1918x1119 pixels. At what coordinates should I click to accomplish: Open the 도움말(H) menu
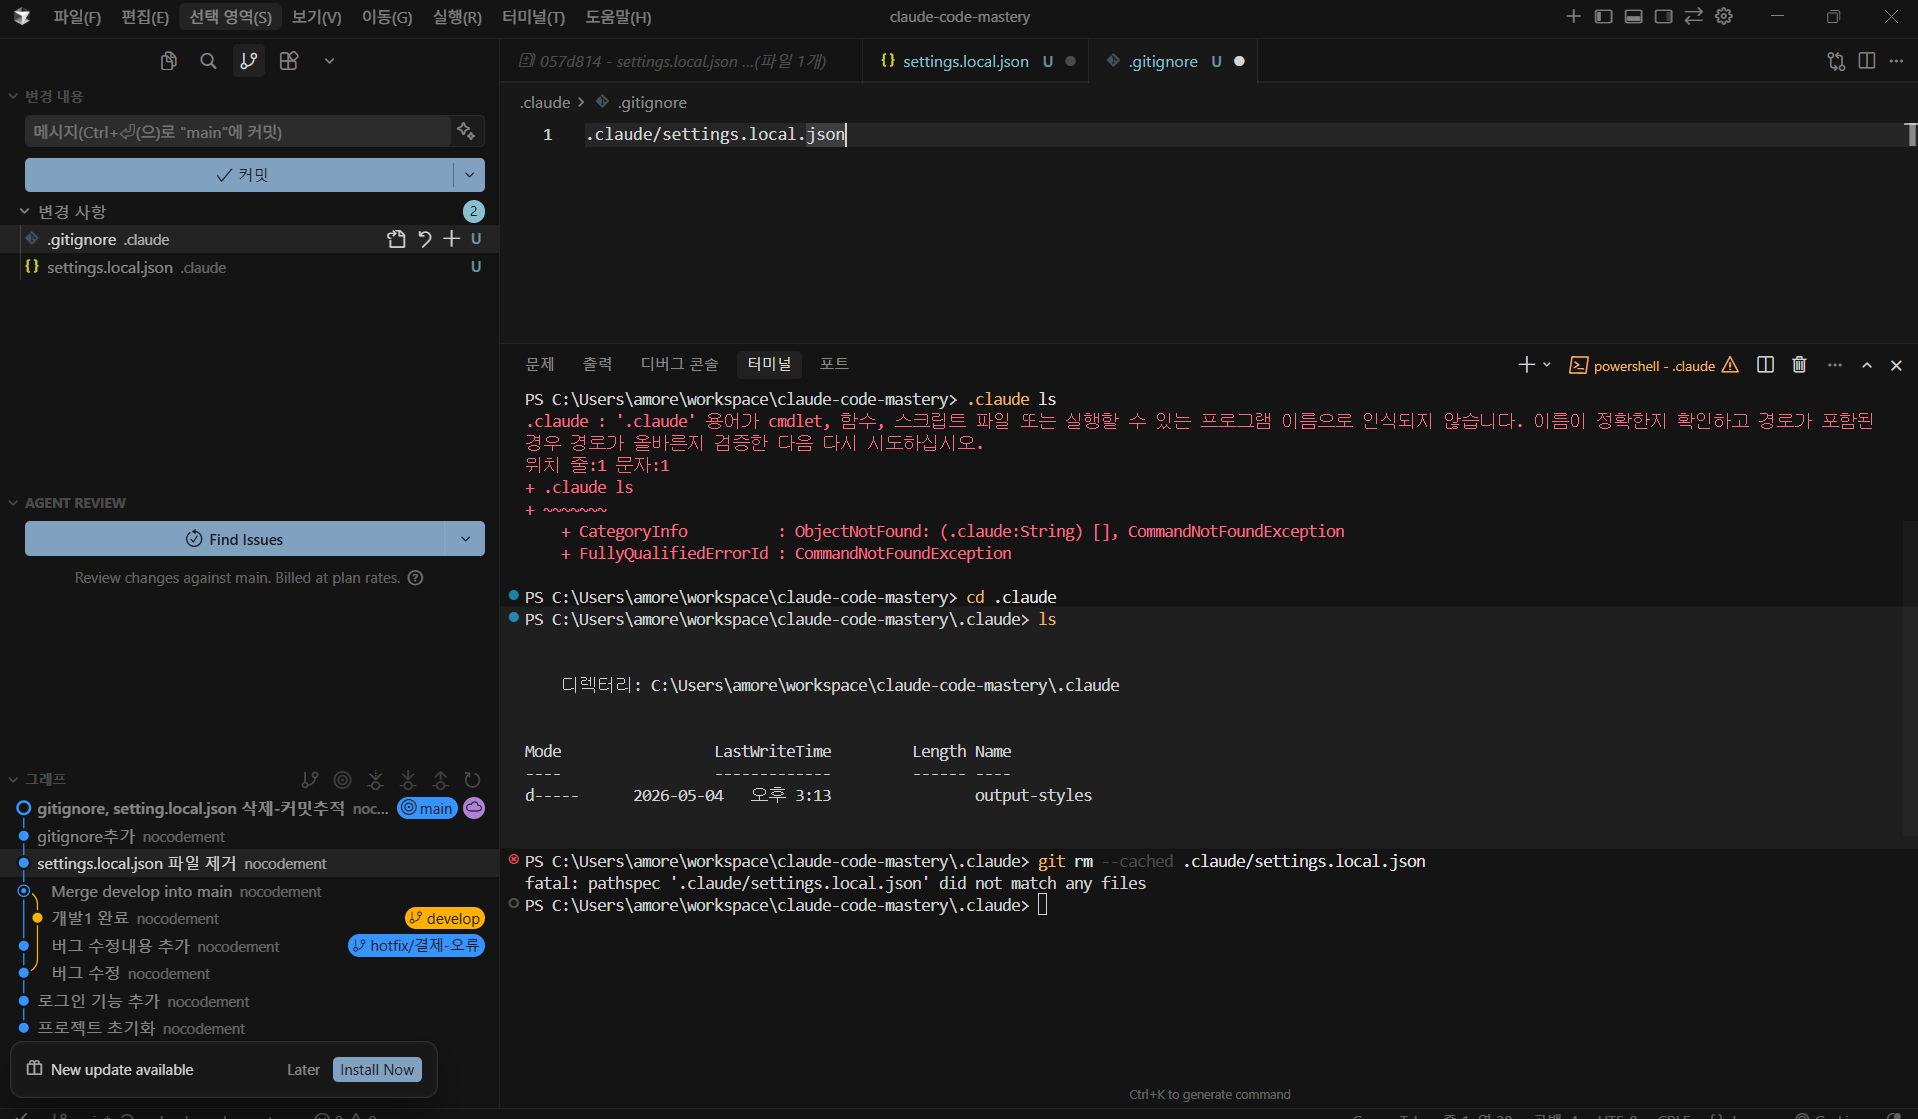click(618, 17)
